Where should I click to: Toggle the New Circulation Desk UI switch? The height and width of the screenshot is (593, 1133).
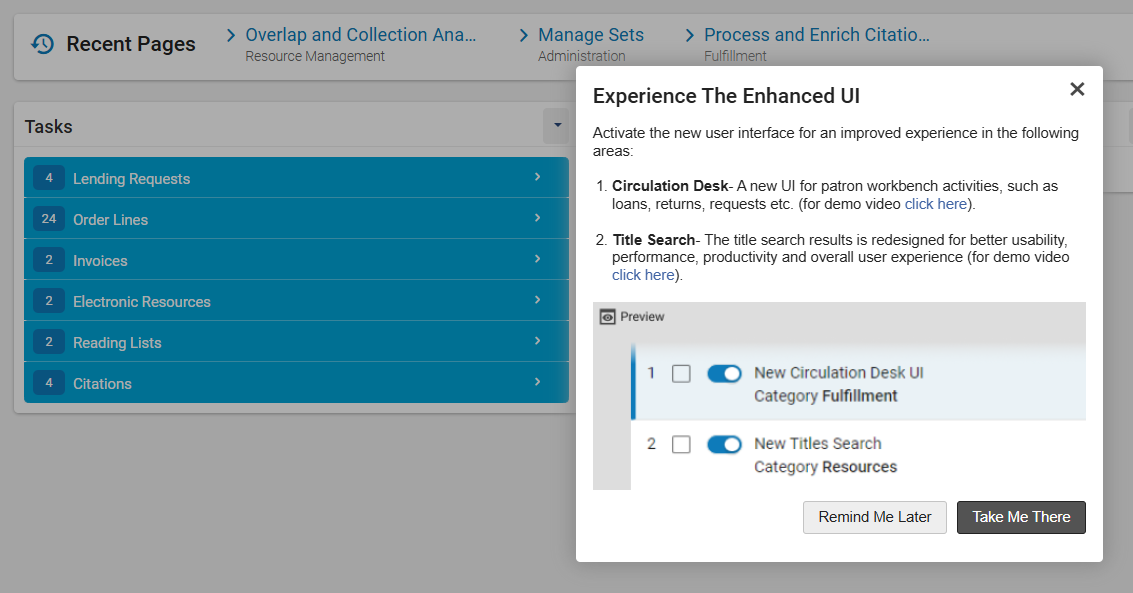(724, 373)
